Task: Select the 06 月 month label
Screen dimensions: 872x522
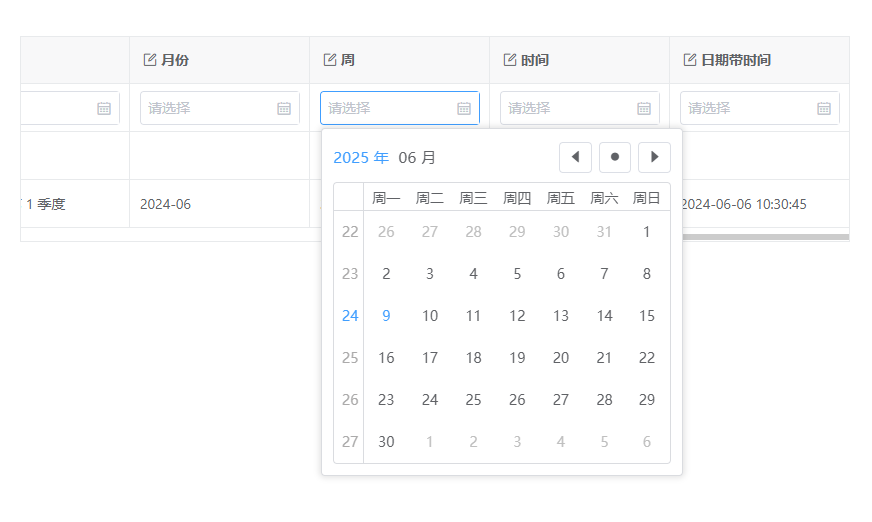Action: pyautogui.click(x=417, y=158)
